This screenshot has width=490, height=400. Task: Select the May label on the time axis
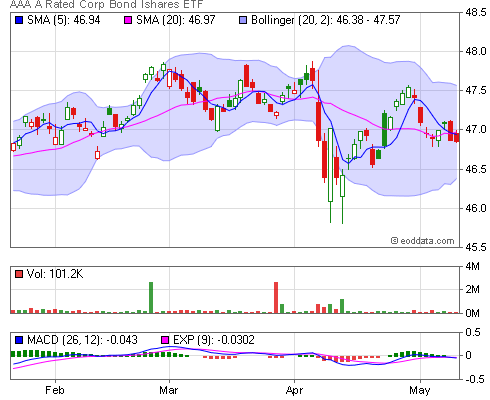coord(420,390)
